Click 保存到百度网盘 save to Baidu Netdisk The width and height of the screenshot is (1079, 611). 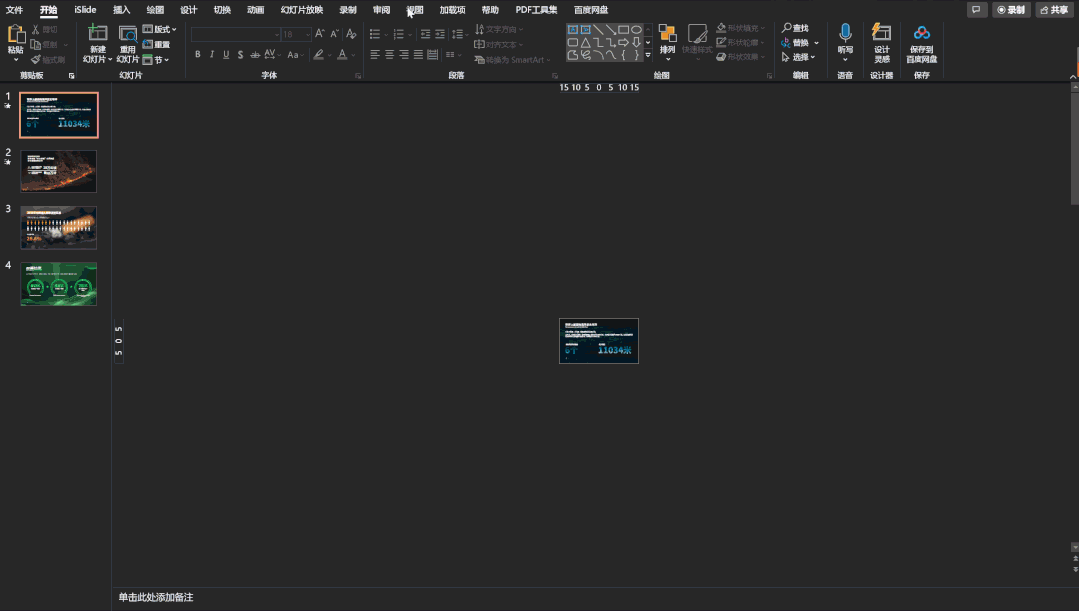pyautogui.click(x=921, y=43)
